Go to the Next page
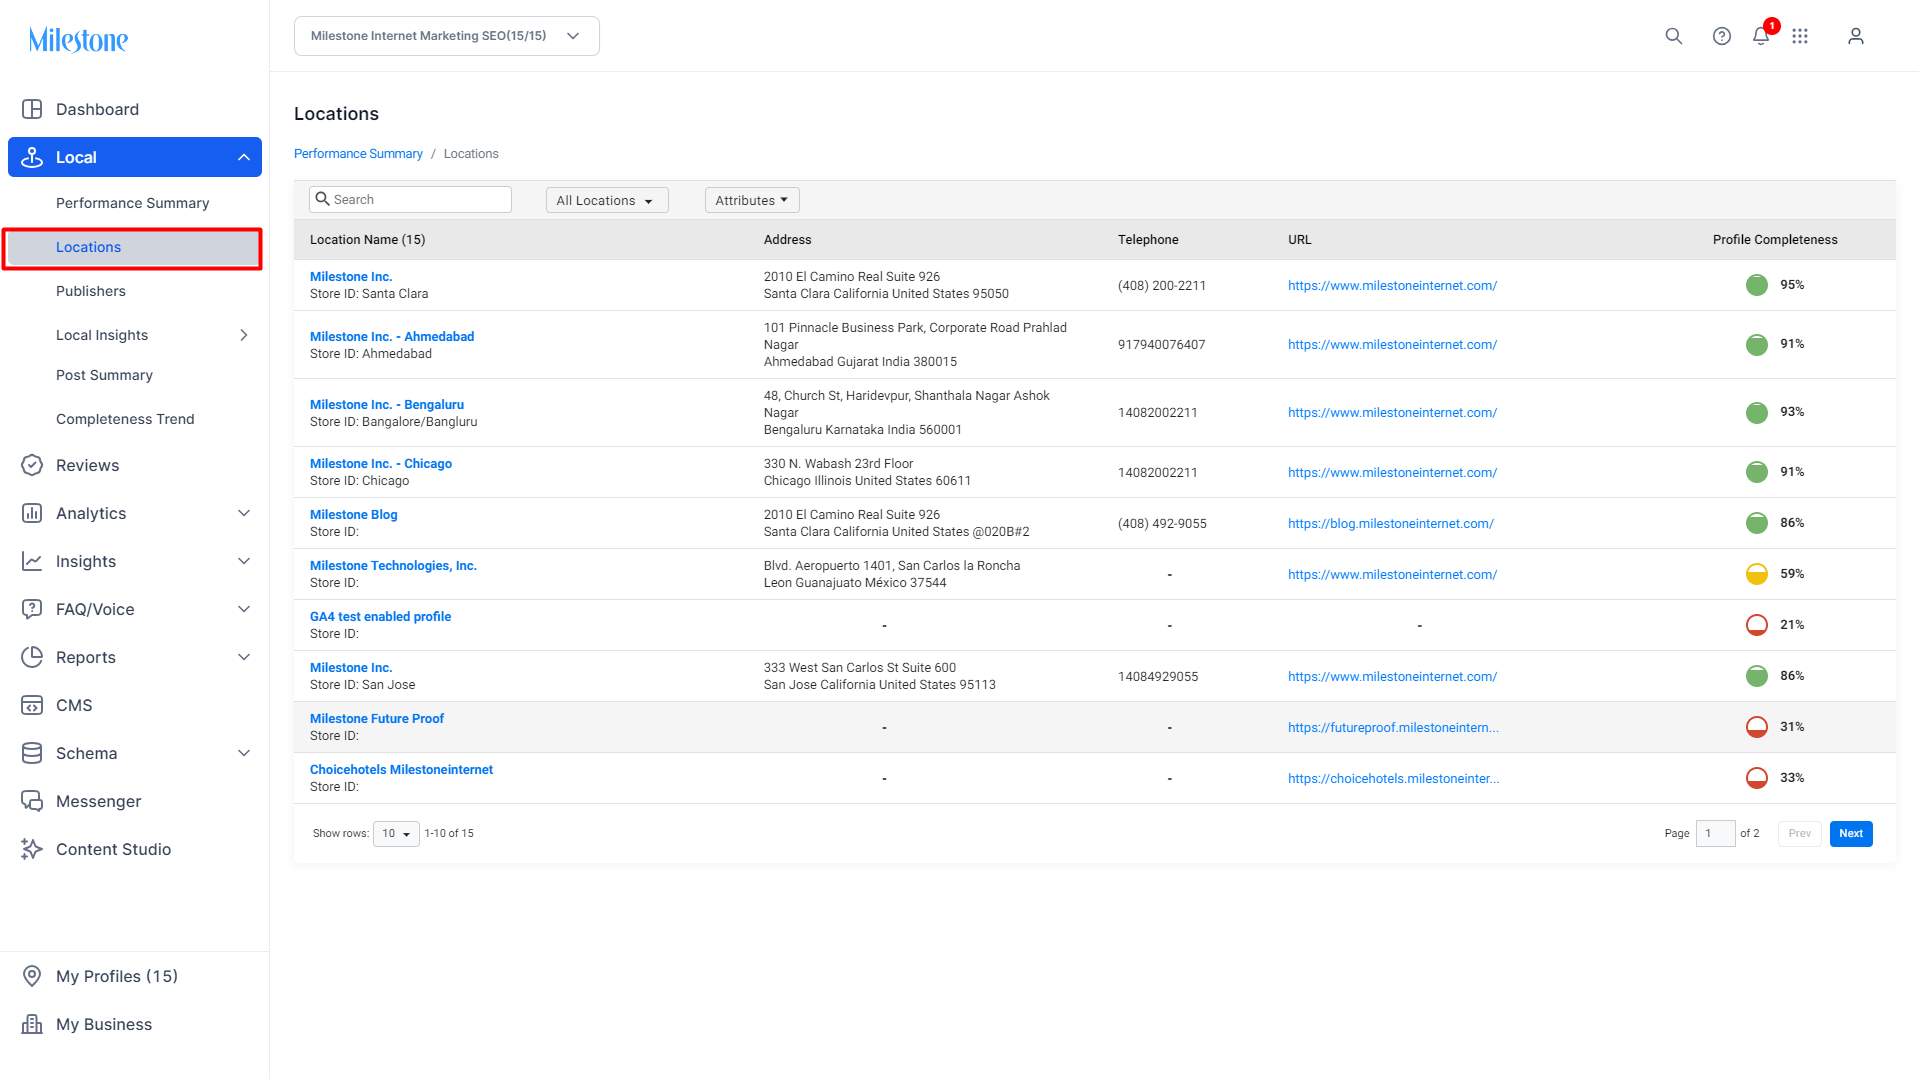The width and height of the screenshot is (1919, 1079). pyautogui.click(x=1851, y=834)
